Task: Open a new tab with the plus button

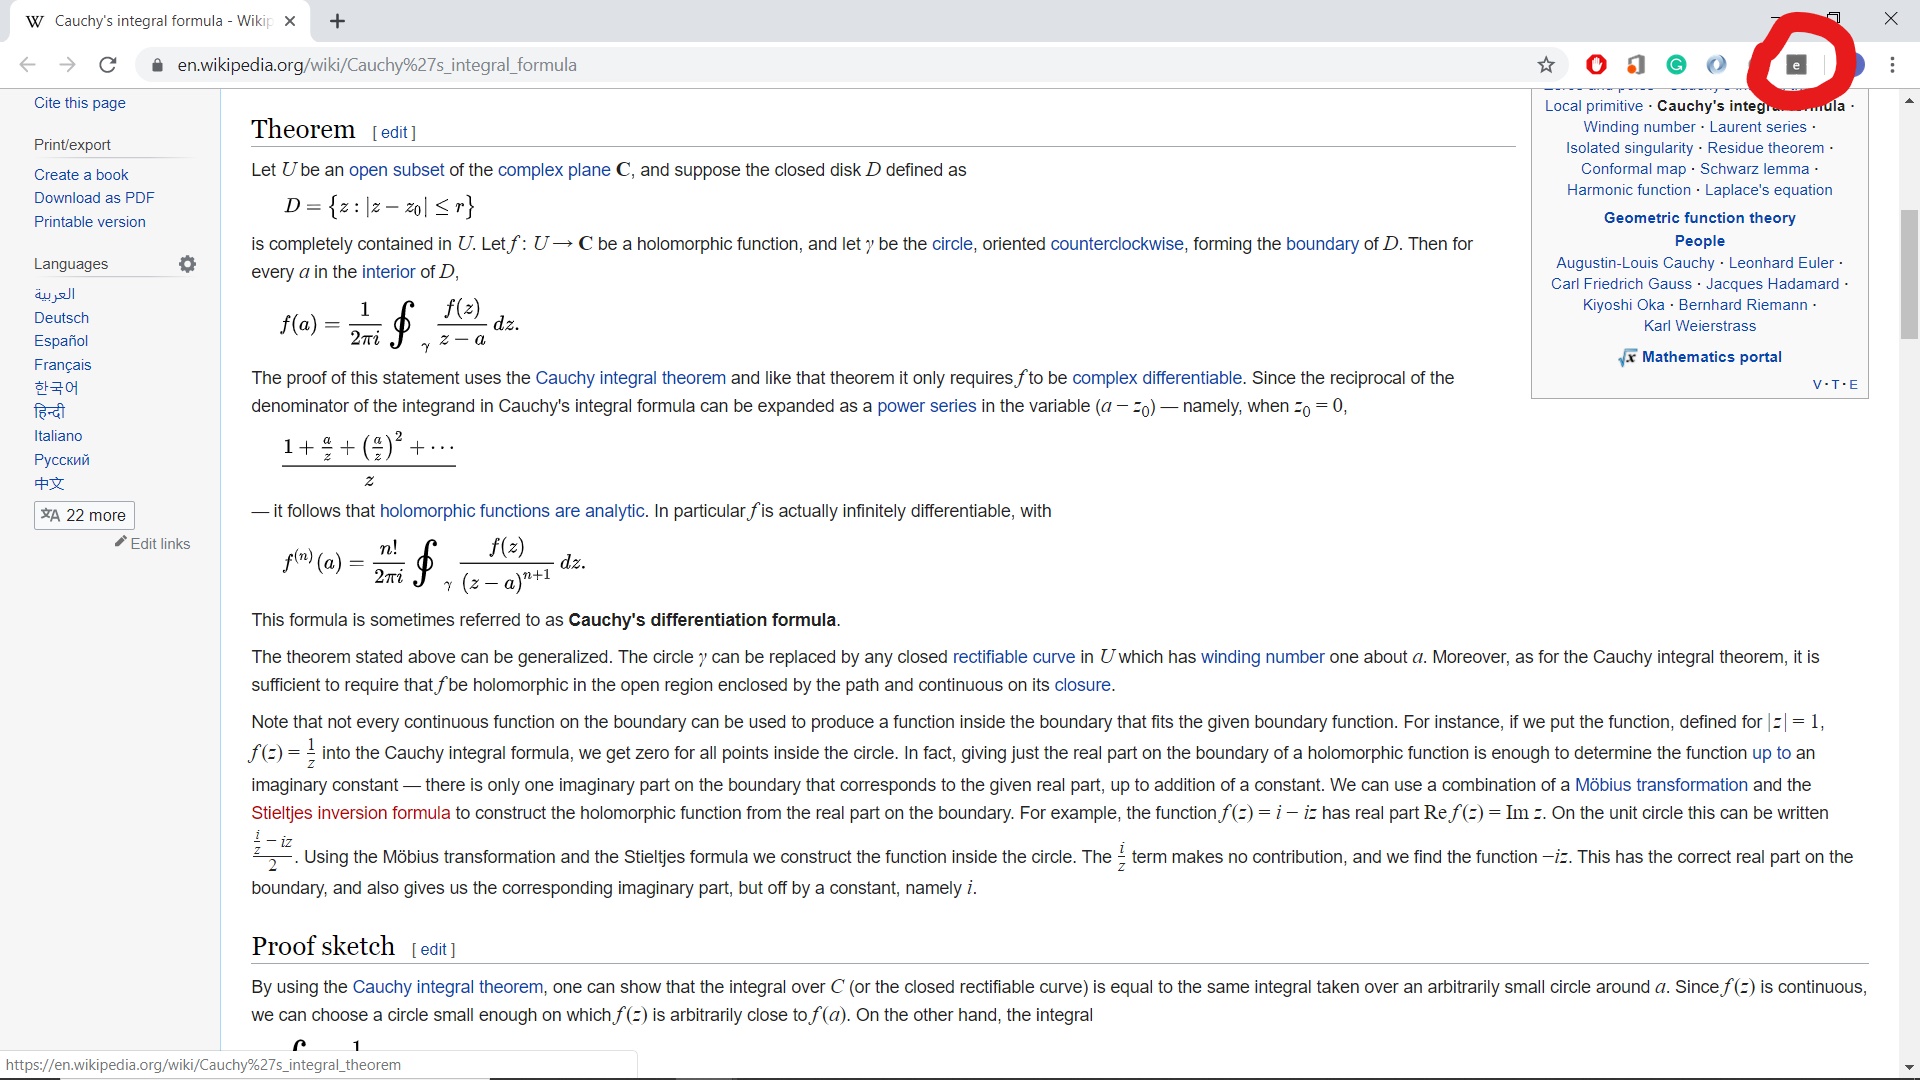Action: point(338,21)
